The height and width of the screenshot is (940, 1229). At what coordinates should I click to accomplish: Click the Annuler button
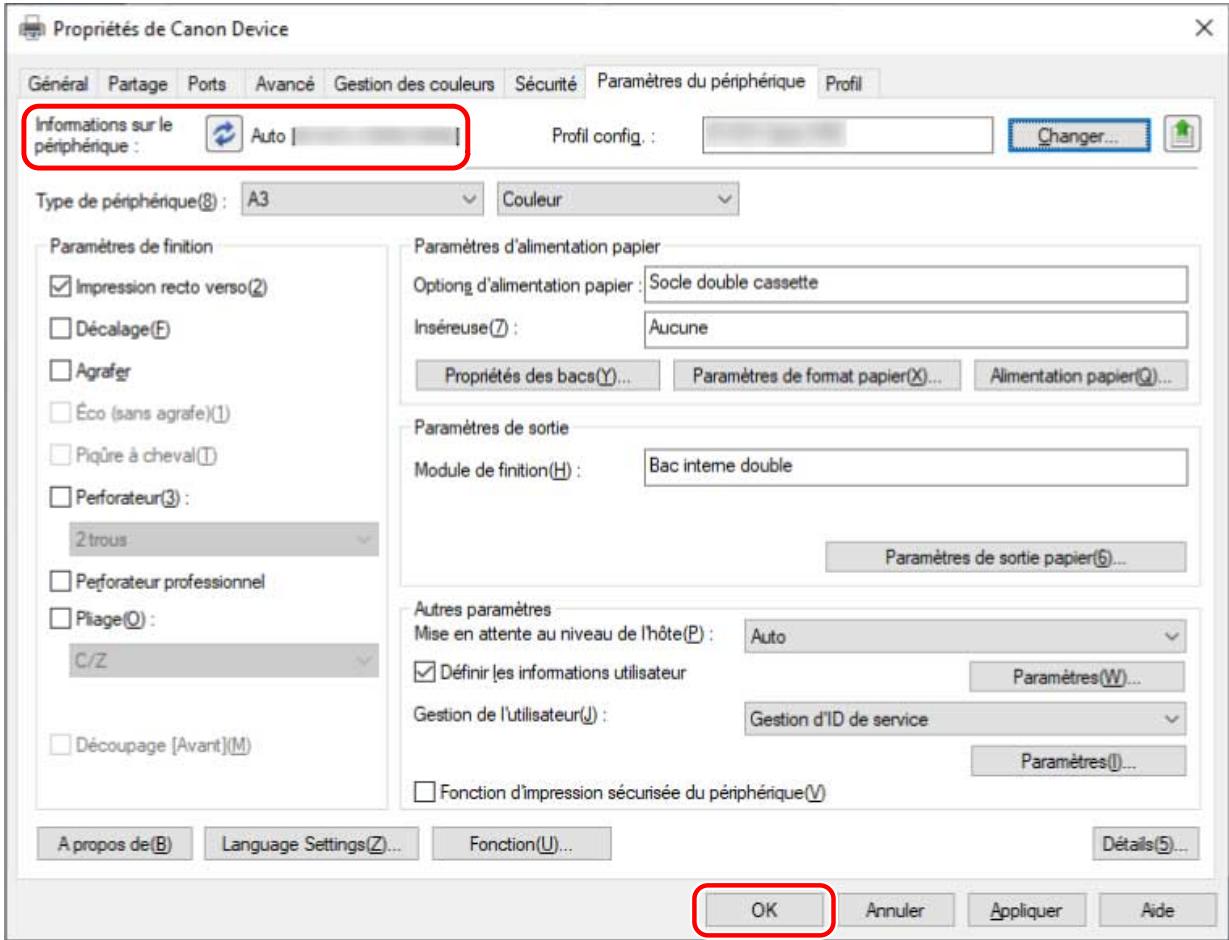[x=894, y=910]
